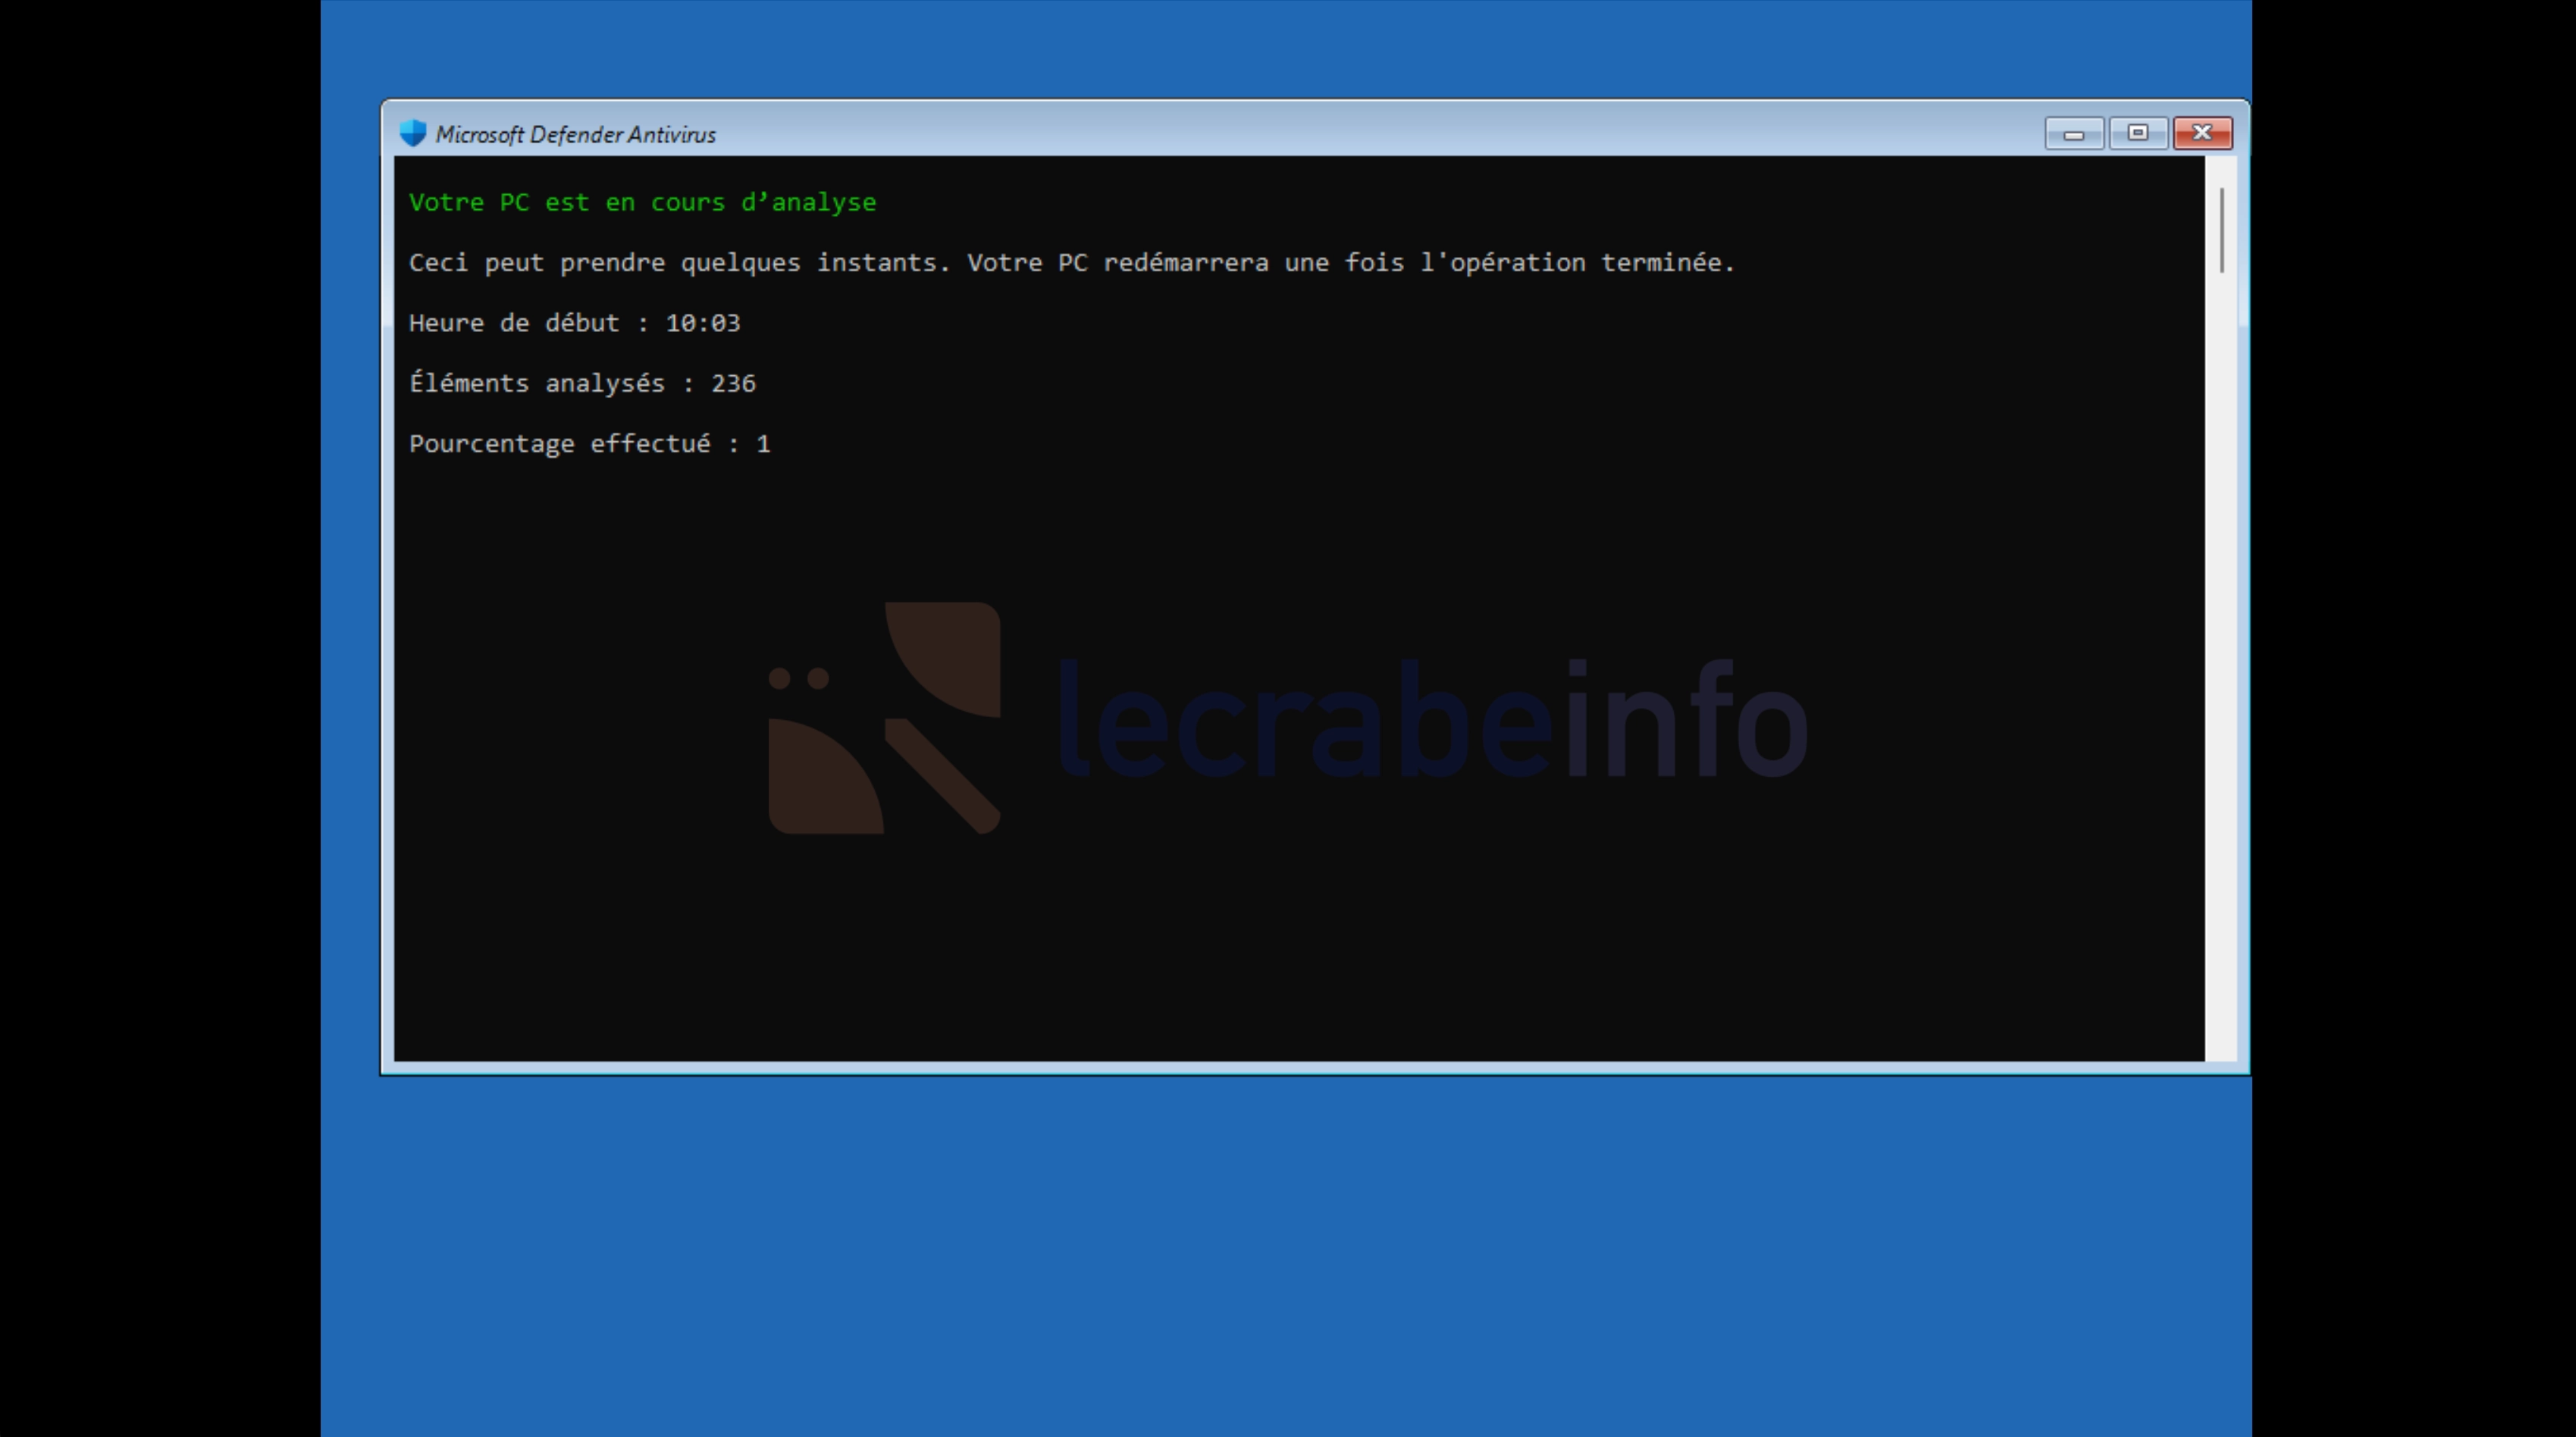This screenshot has height=1437, width=2576.
Task: Select the 'Ceci peut prendre quelques instants' line
Action: pos(1071,263)
